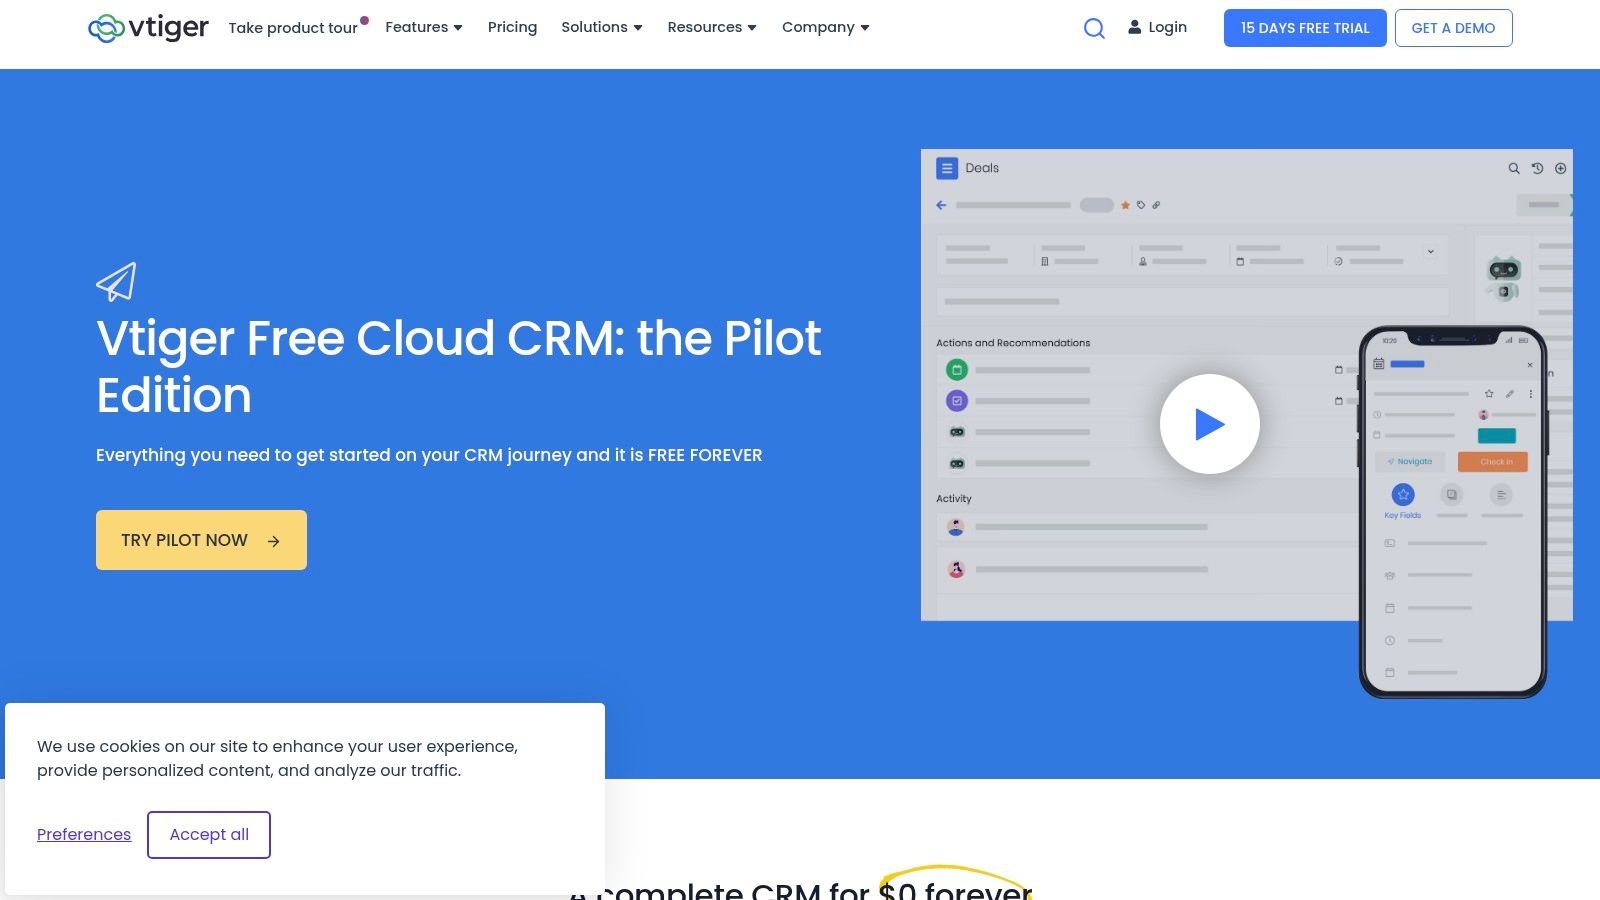Screen dimensions: 1600x900
Task: Play the product demo video
Action: [1210, 423]
